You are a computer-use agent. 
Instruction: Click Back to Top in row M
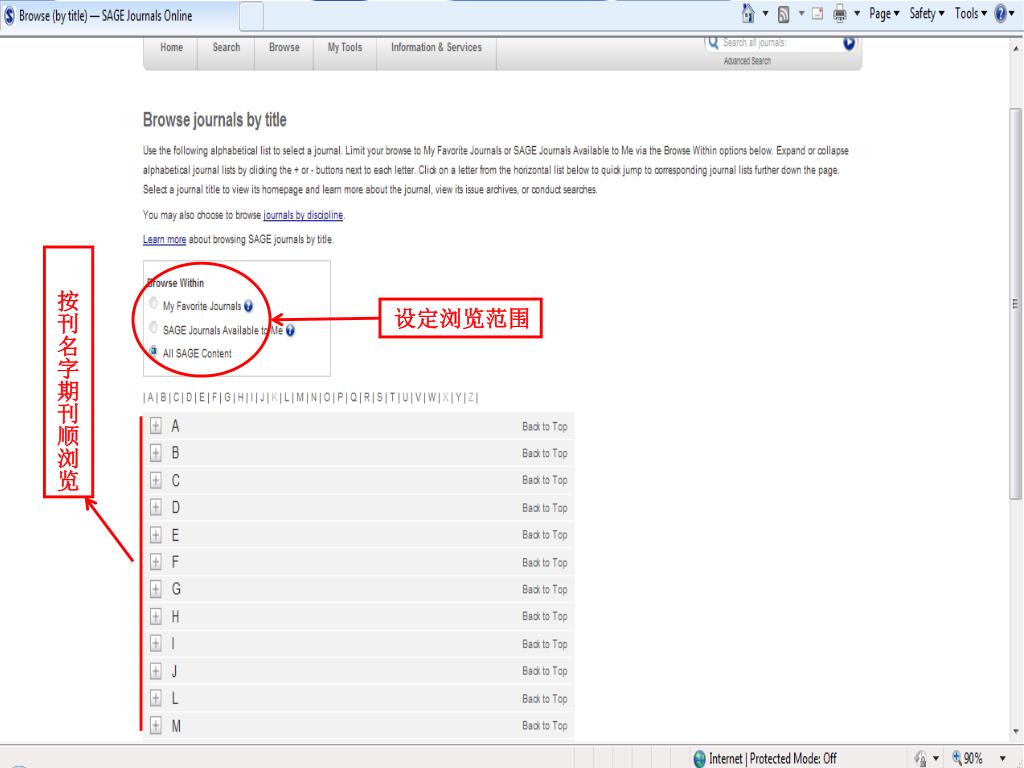pos(545,726)
